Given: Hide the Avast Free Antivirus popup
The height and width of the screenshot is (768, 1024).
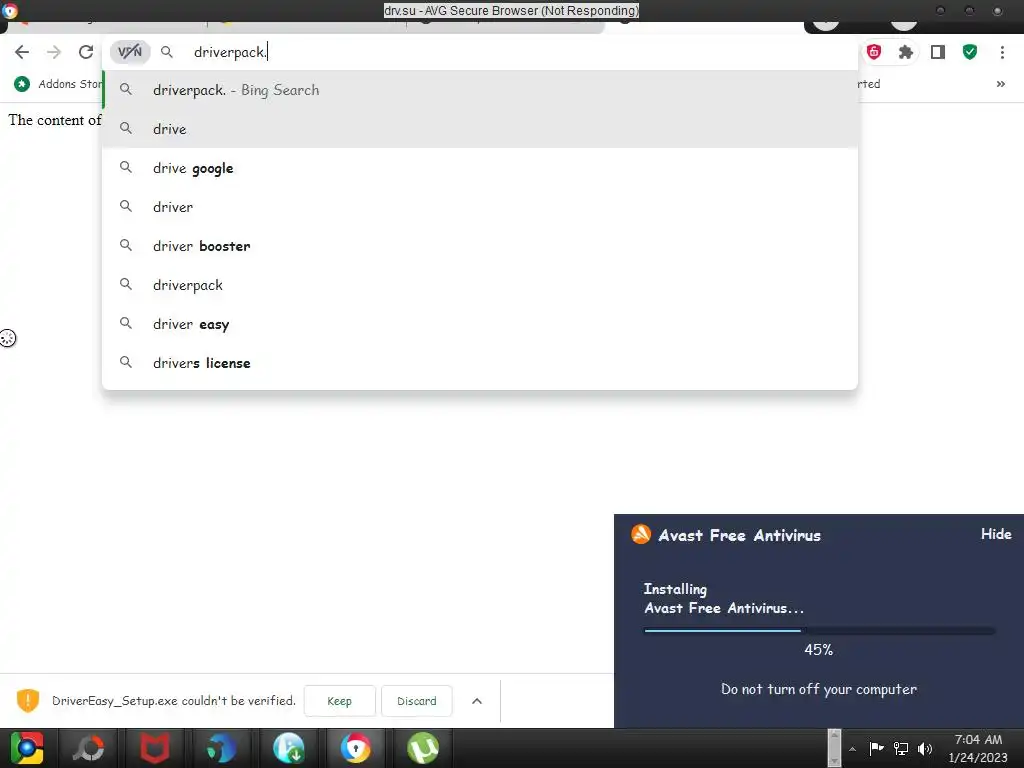Looking at the screenshot, I should point(996,534).
